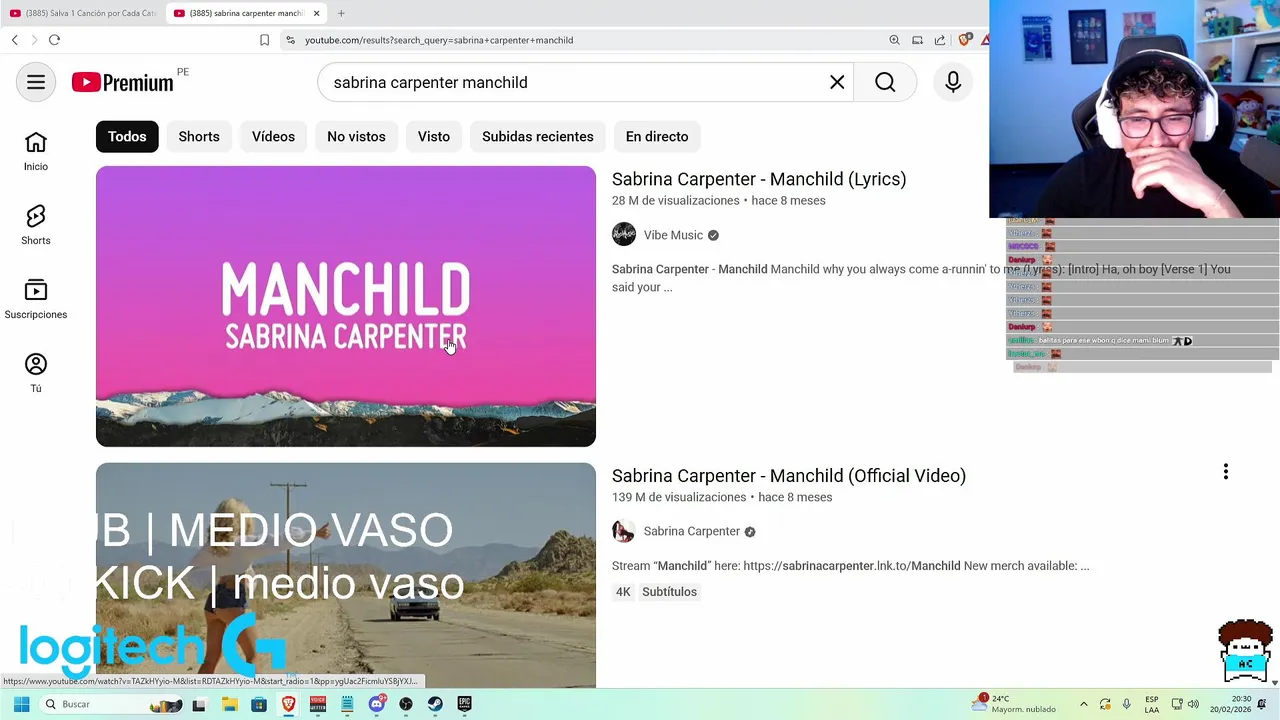Screen dimensions: 1280x720
Task: Click the Subtítulos badge
Action: click(669, 592)
